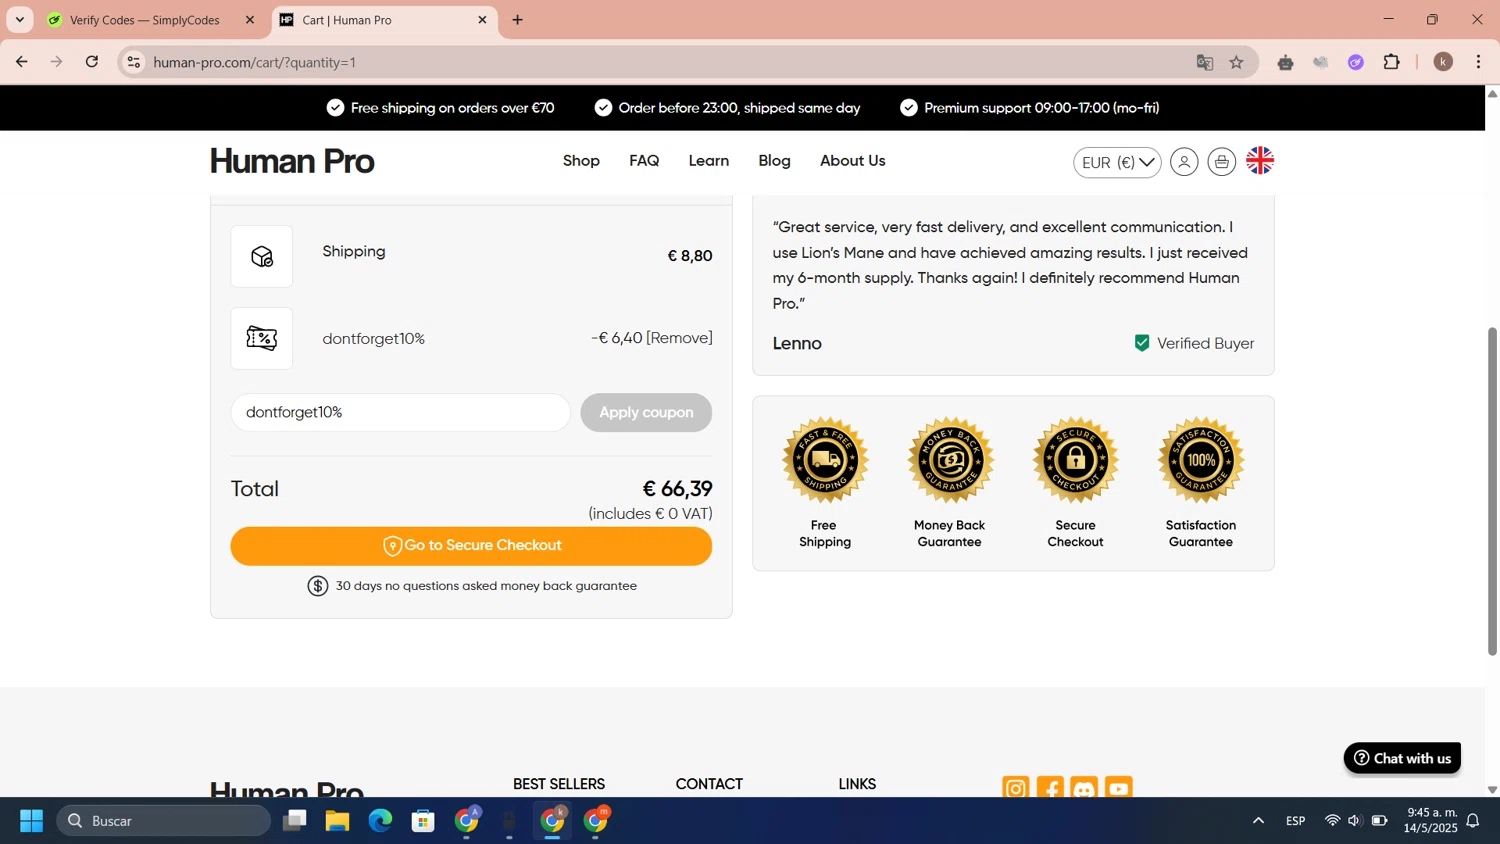The width and height of the screenshot is (1500, 844).
Task: Click the Shipping price € 8,80
Action: pos(690,256)
